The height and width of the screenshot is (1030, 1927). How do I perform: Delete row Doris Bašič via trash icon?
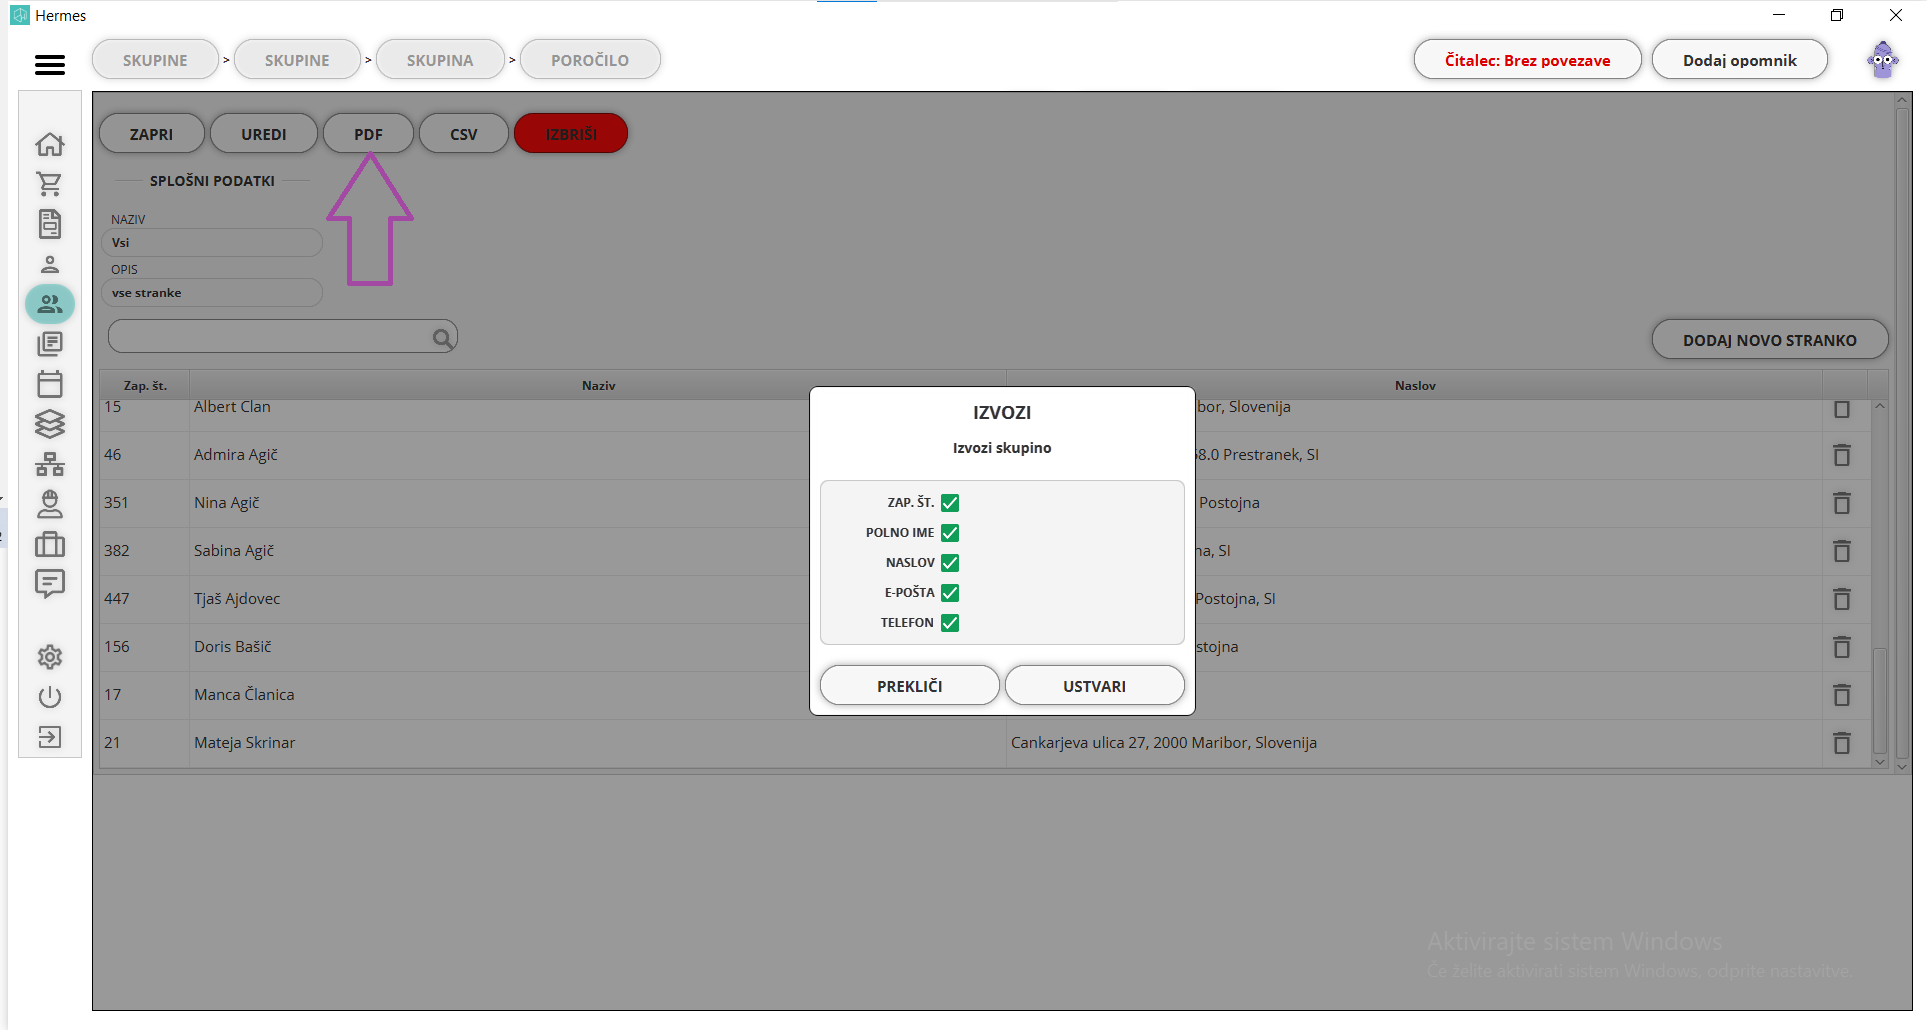click(x=1842, y=647)
